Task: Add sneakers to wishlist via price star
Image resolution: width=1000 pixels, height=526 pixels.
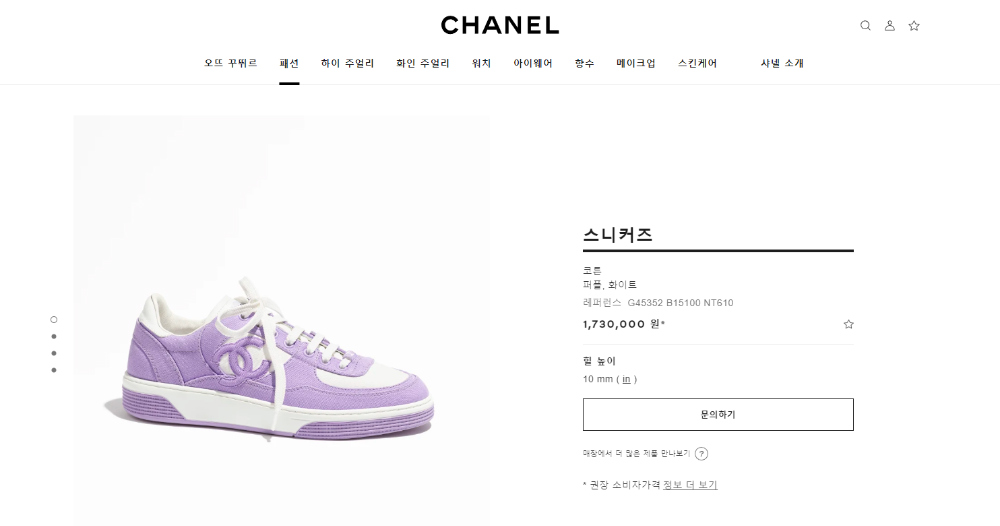Action: [x=848, y=324]
